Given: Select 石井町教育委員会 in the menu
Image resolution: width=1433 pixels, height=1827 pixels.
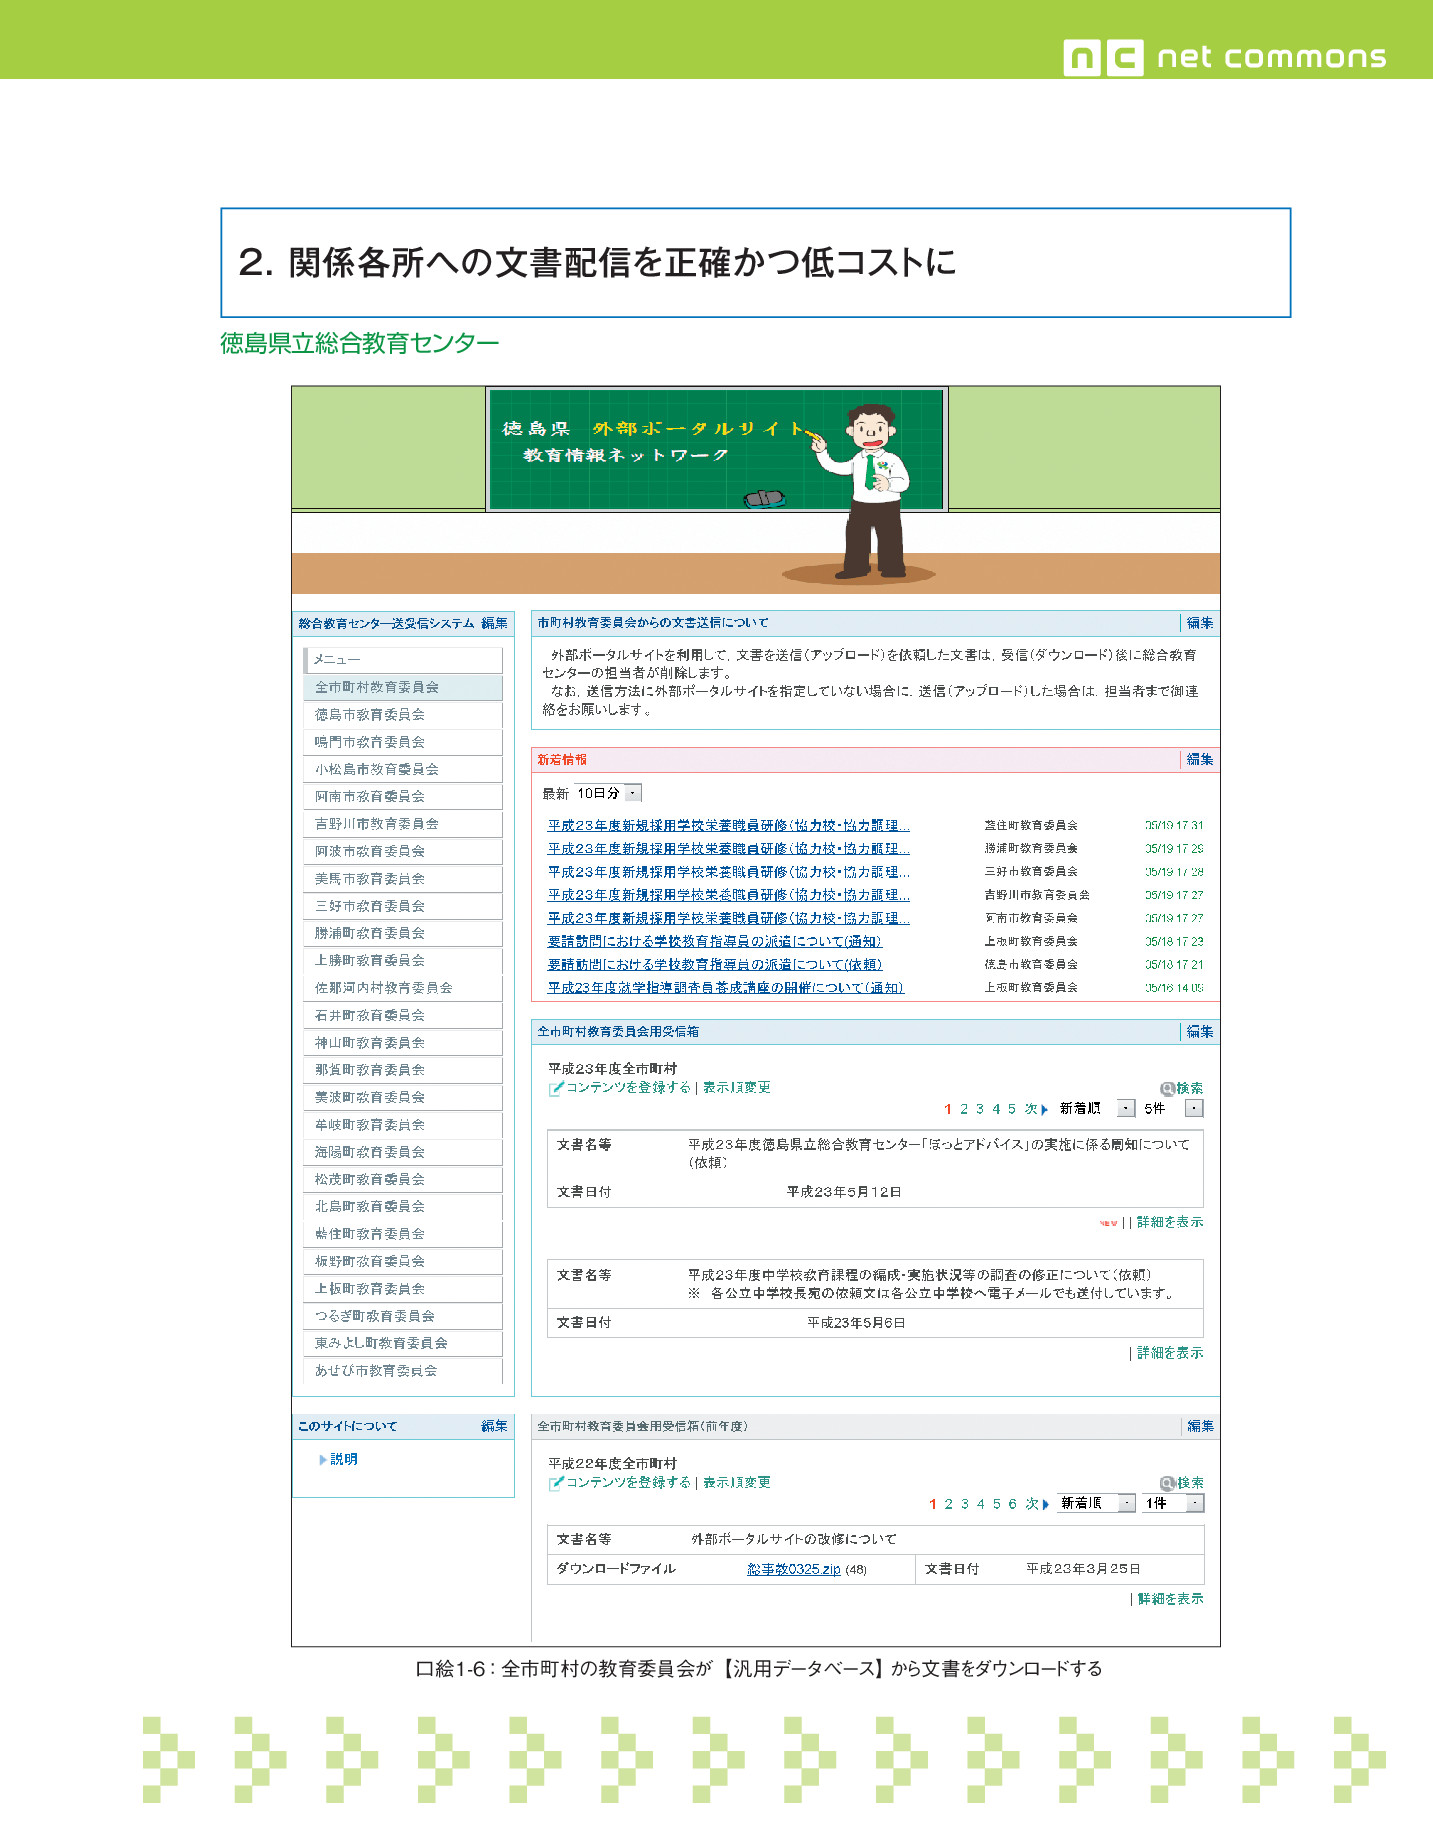Looking at the screenshot, I should pos(403,1015).
